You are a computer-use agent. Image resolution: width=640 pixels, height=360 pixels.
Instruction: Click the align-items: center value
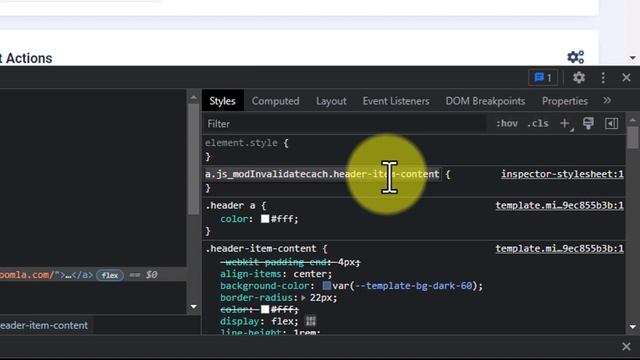coord(312,274)
